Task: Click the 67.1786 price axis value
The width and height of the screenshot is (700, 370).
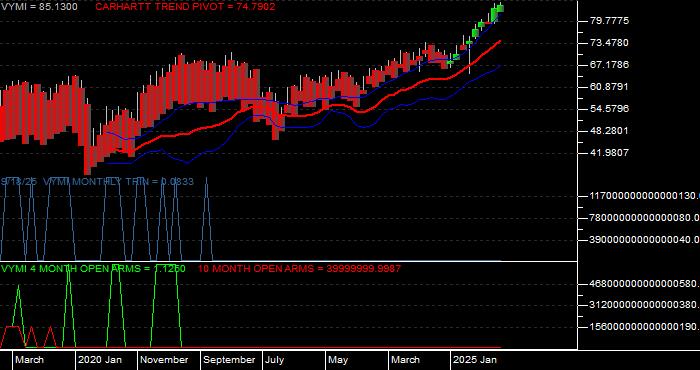Action: pos(610,65)
